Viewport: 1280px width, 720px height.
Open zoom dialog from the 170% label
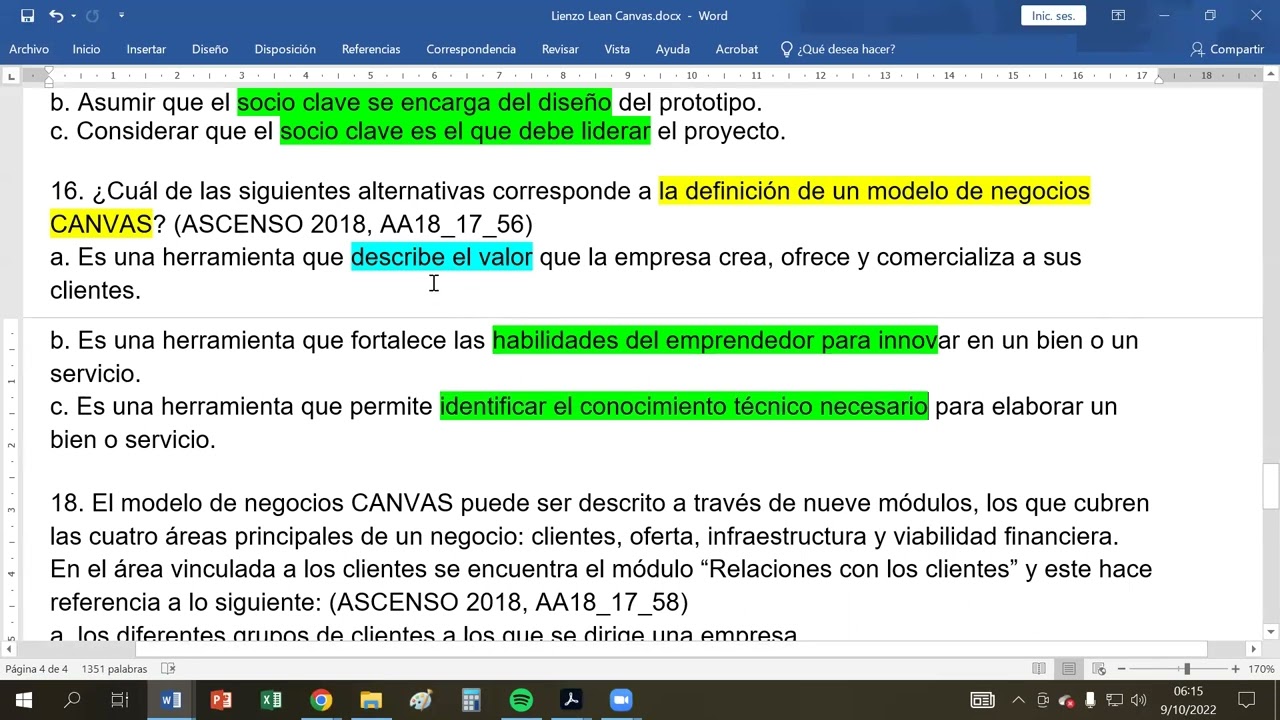point(1261,669)
